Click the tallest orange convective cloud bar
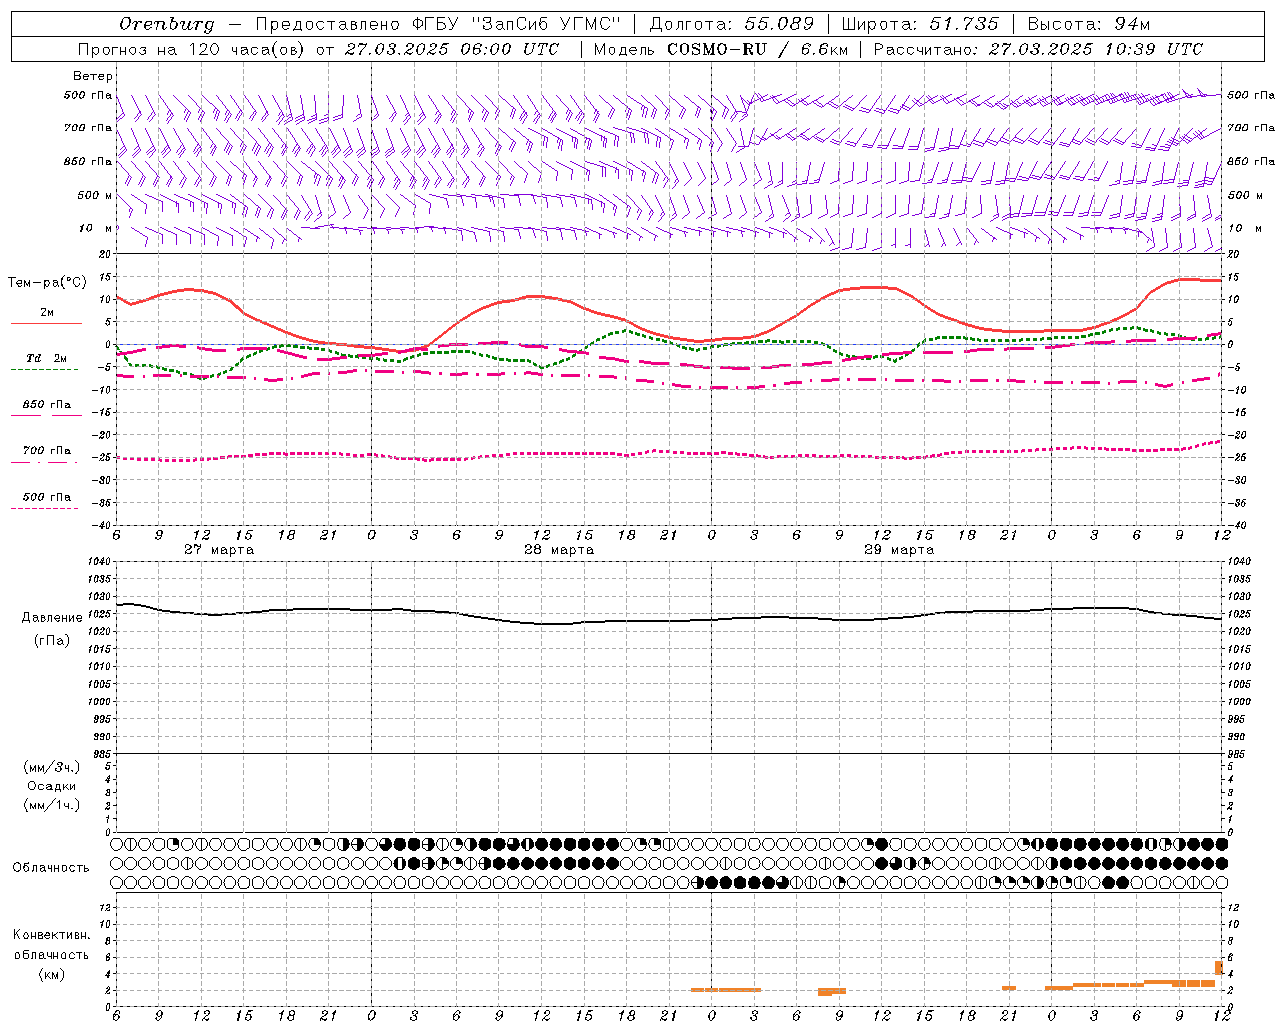Viewport: 1280px width, 1024px height. 1219,968
